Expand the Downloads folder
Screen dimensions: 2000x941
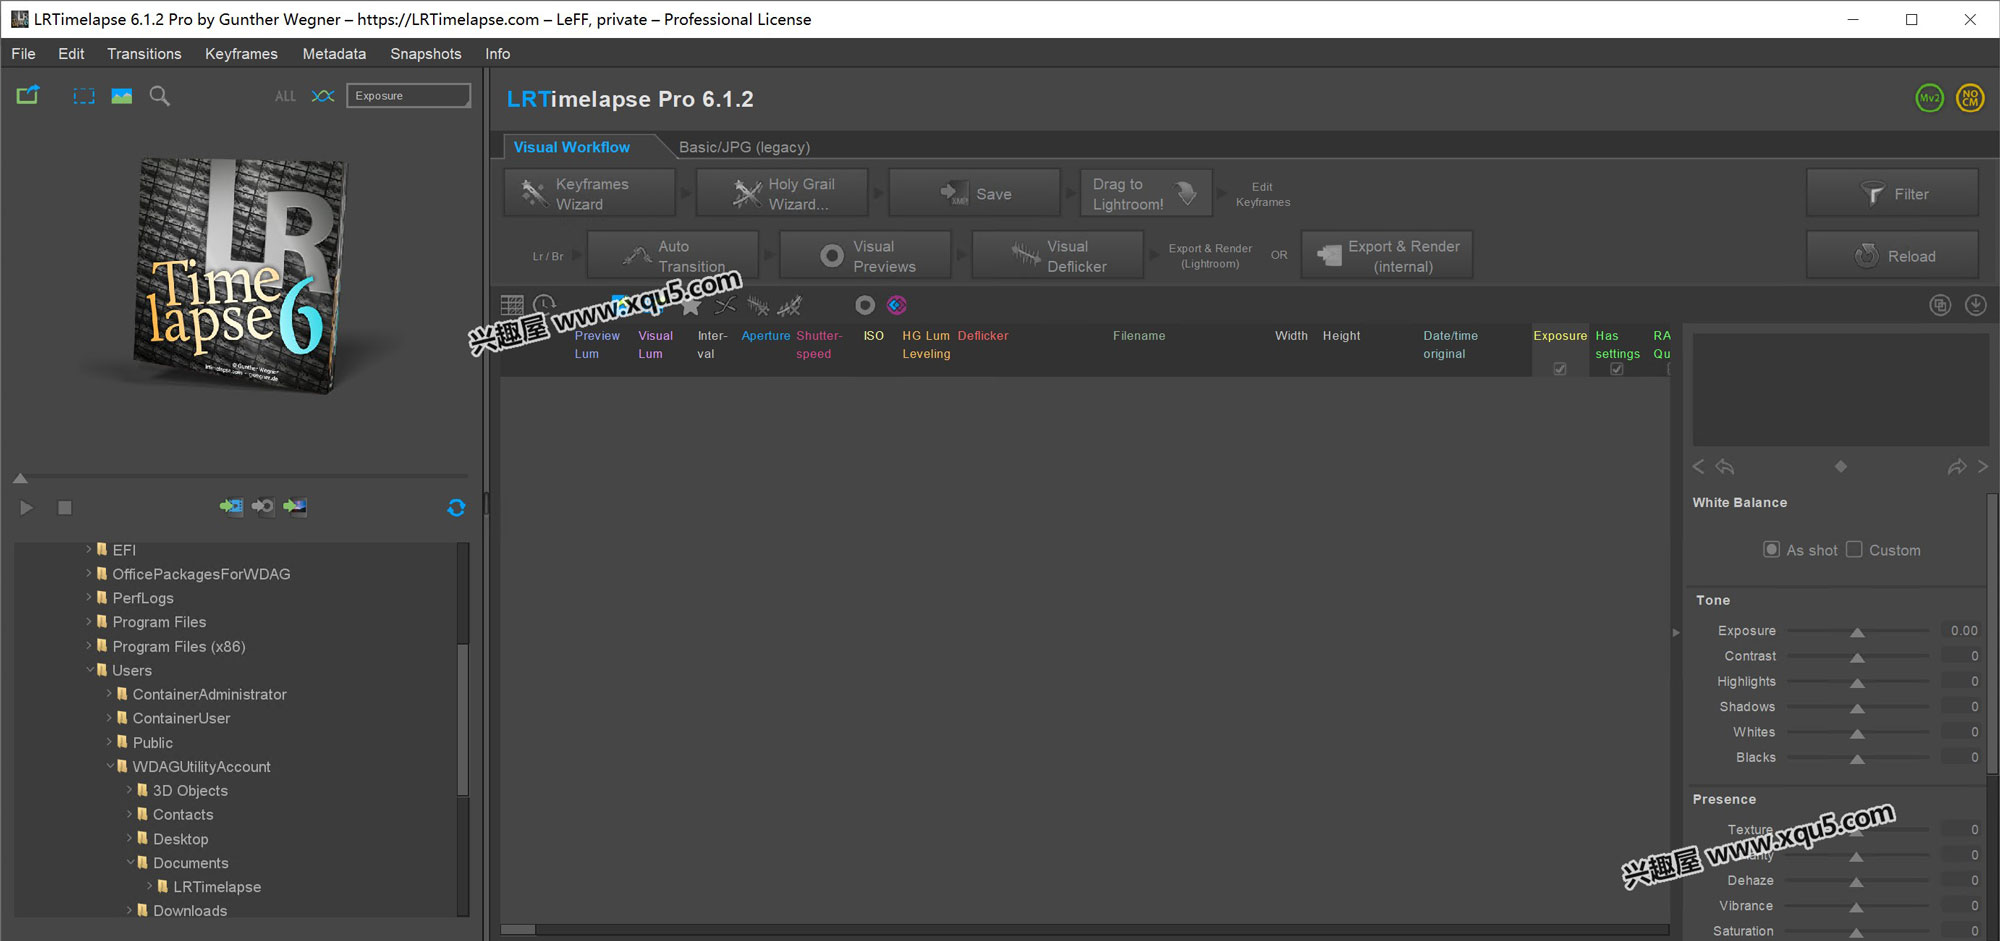(x=129, y=910)
